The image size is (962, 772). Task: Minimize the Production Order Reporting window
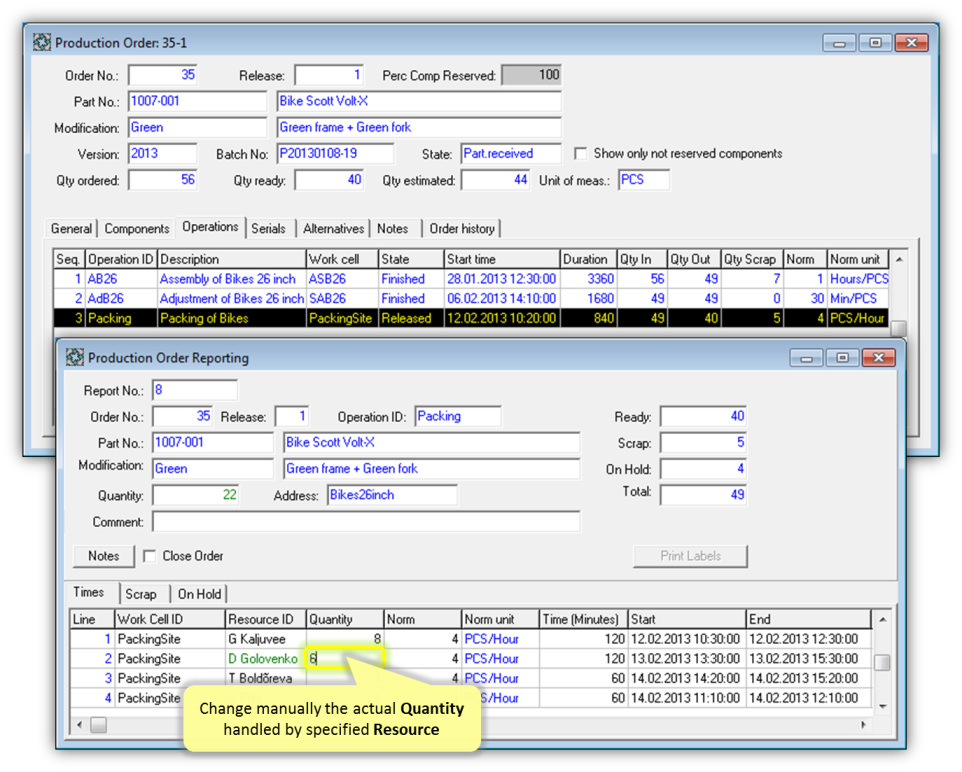point(806,358)
